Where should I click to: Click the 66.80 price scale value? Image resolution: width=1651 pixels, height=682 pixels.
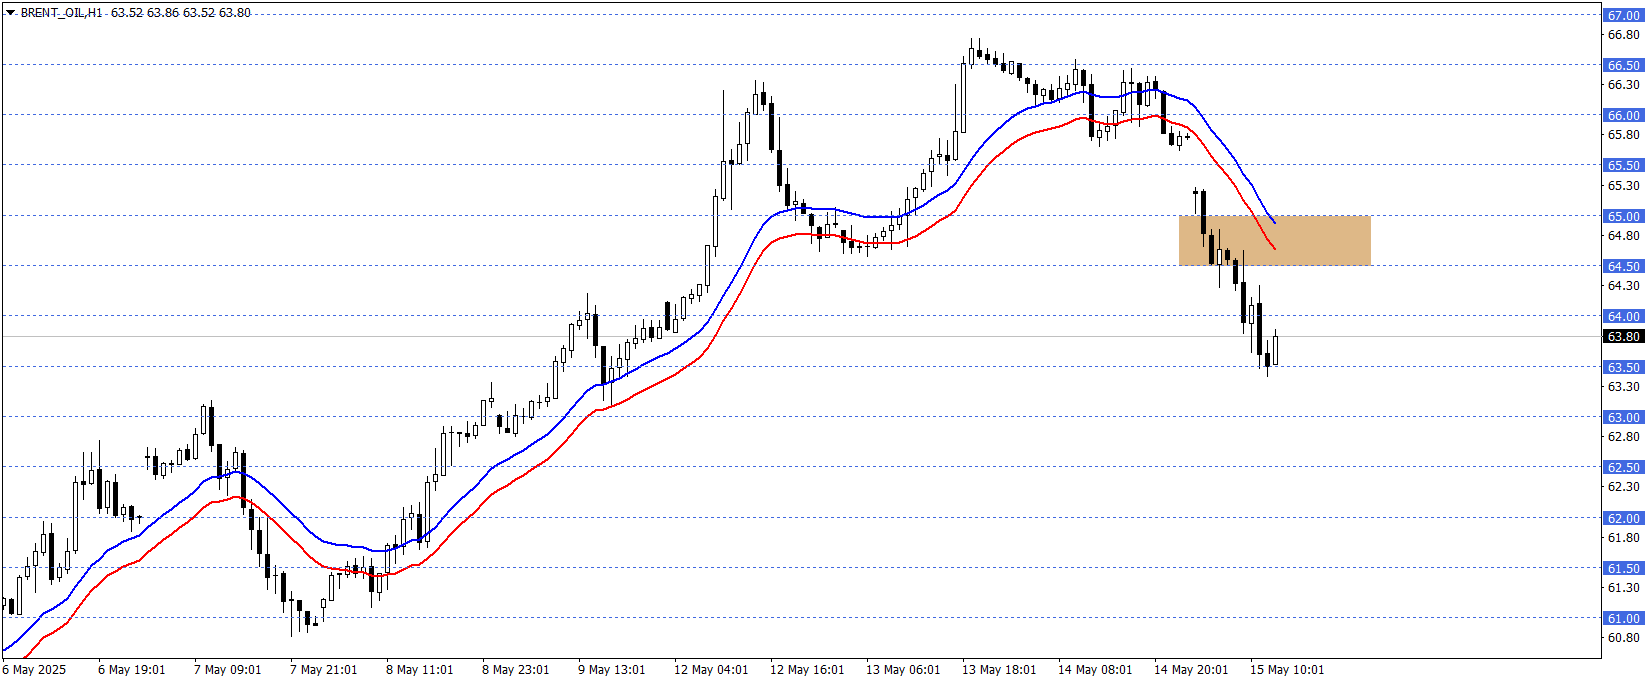point(1623,35)
